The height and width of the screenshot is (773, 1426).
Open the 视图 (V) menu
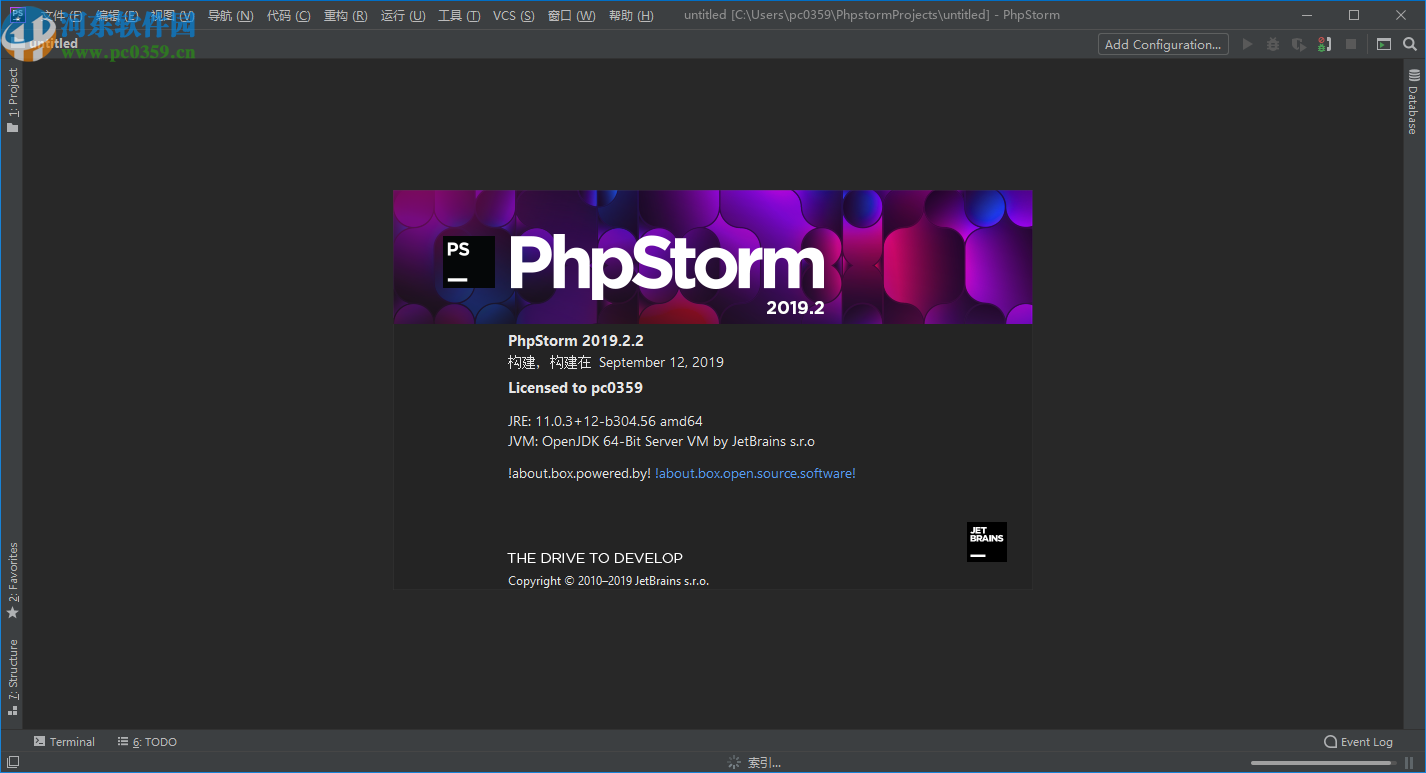(x=173, y=15)
